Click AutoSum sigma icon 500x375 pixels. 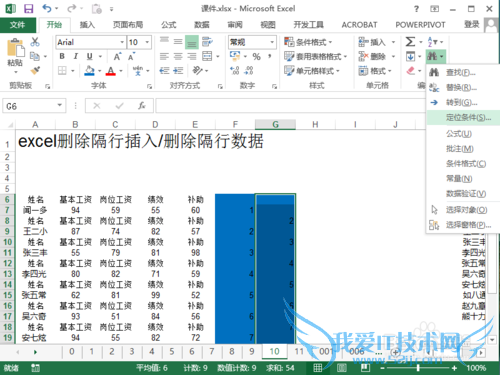tap(410, 42)
